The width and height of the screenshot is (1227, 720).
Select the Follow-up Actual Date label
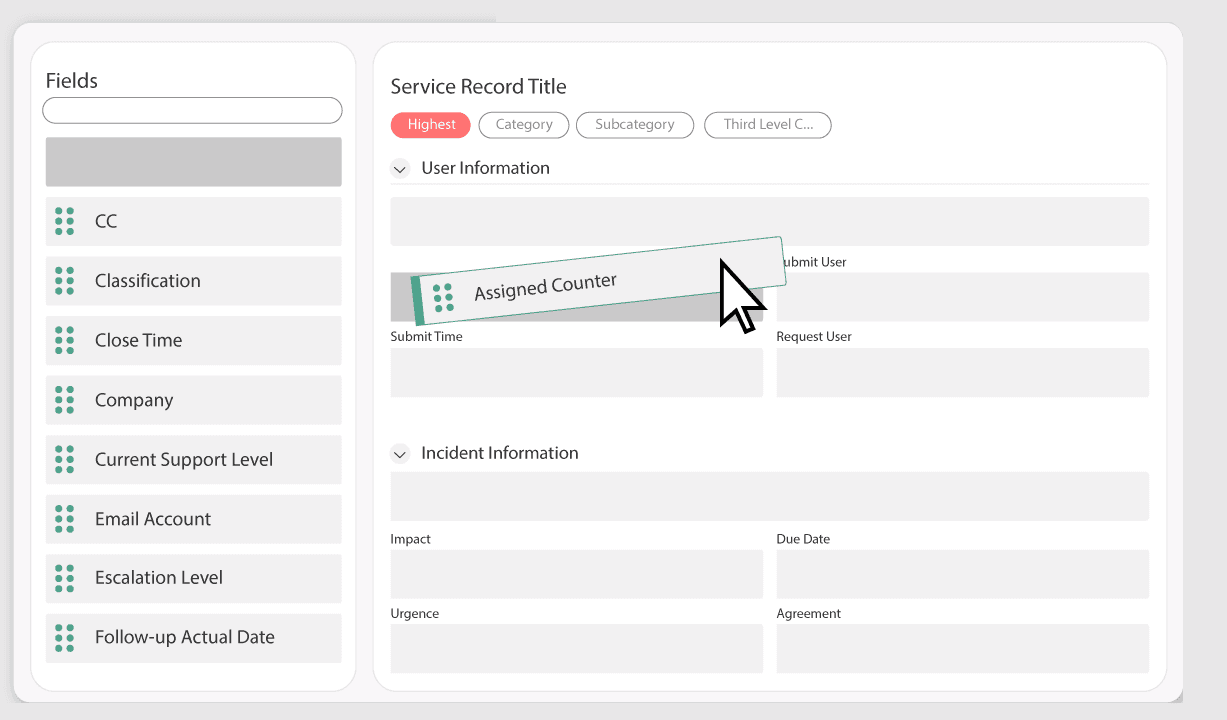185,637
